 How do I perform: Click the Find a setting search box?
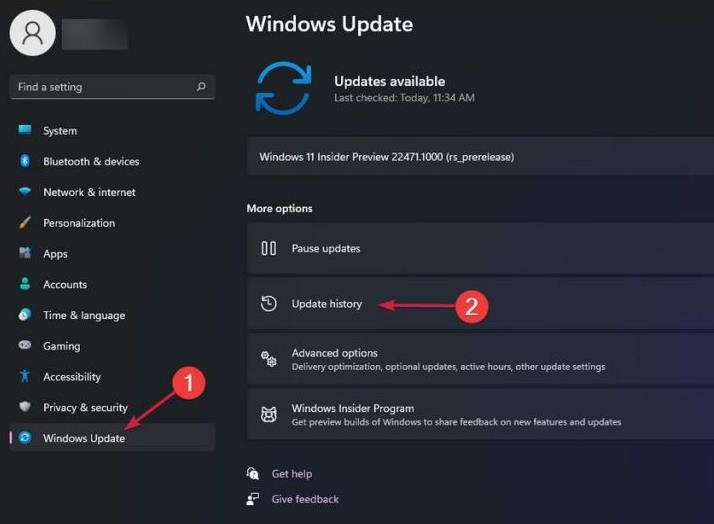tap(112, 86)
